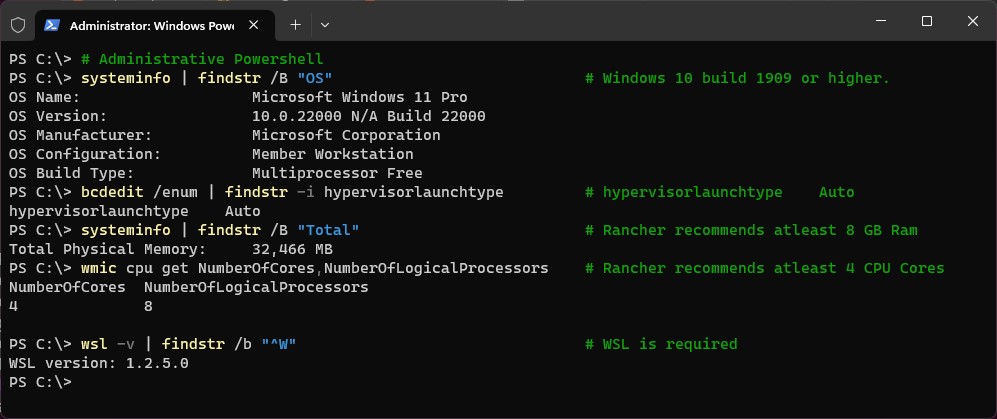Click the "# Rancher recommends atleast 8 GB Ram" comment

751,230
